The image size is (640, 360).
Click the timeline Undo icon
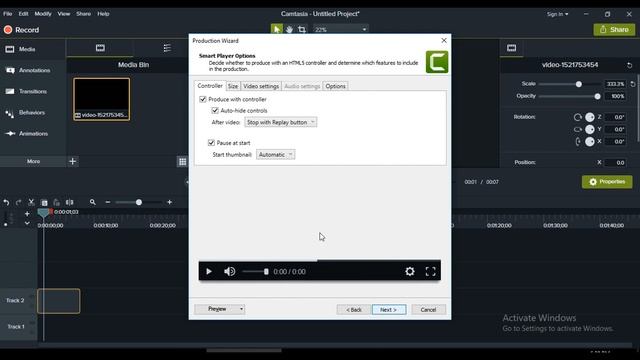(6, 202)
